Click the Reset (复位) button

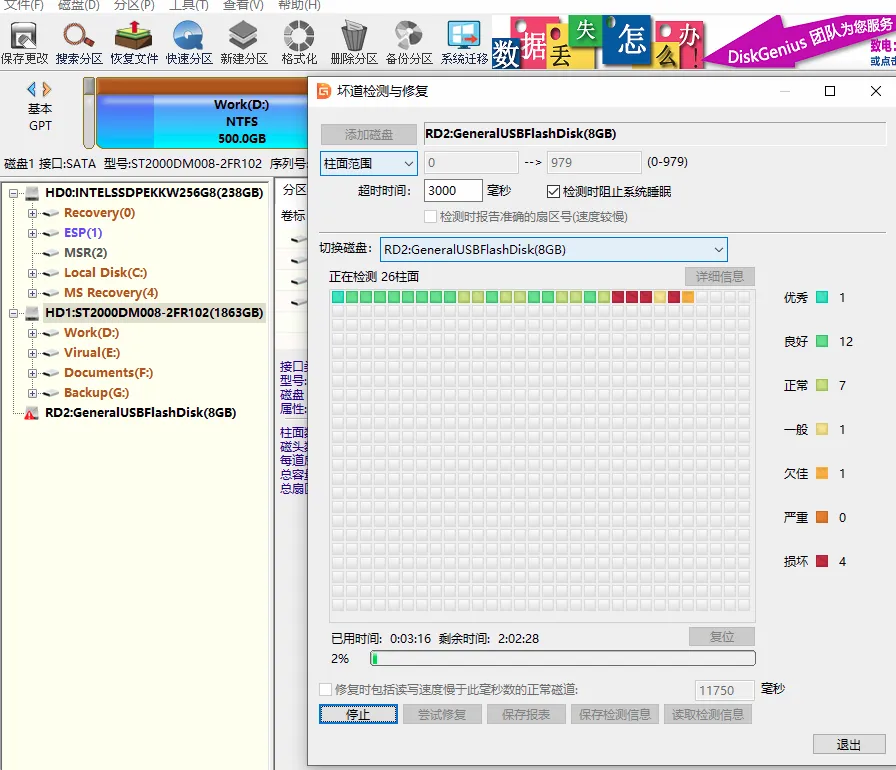click(x=722, y=636)
